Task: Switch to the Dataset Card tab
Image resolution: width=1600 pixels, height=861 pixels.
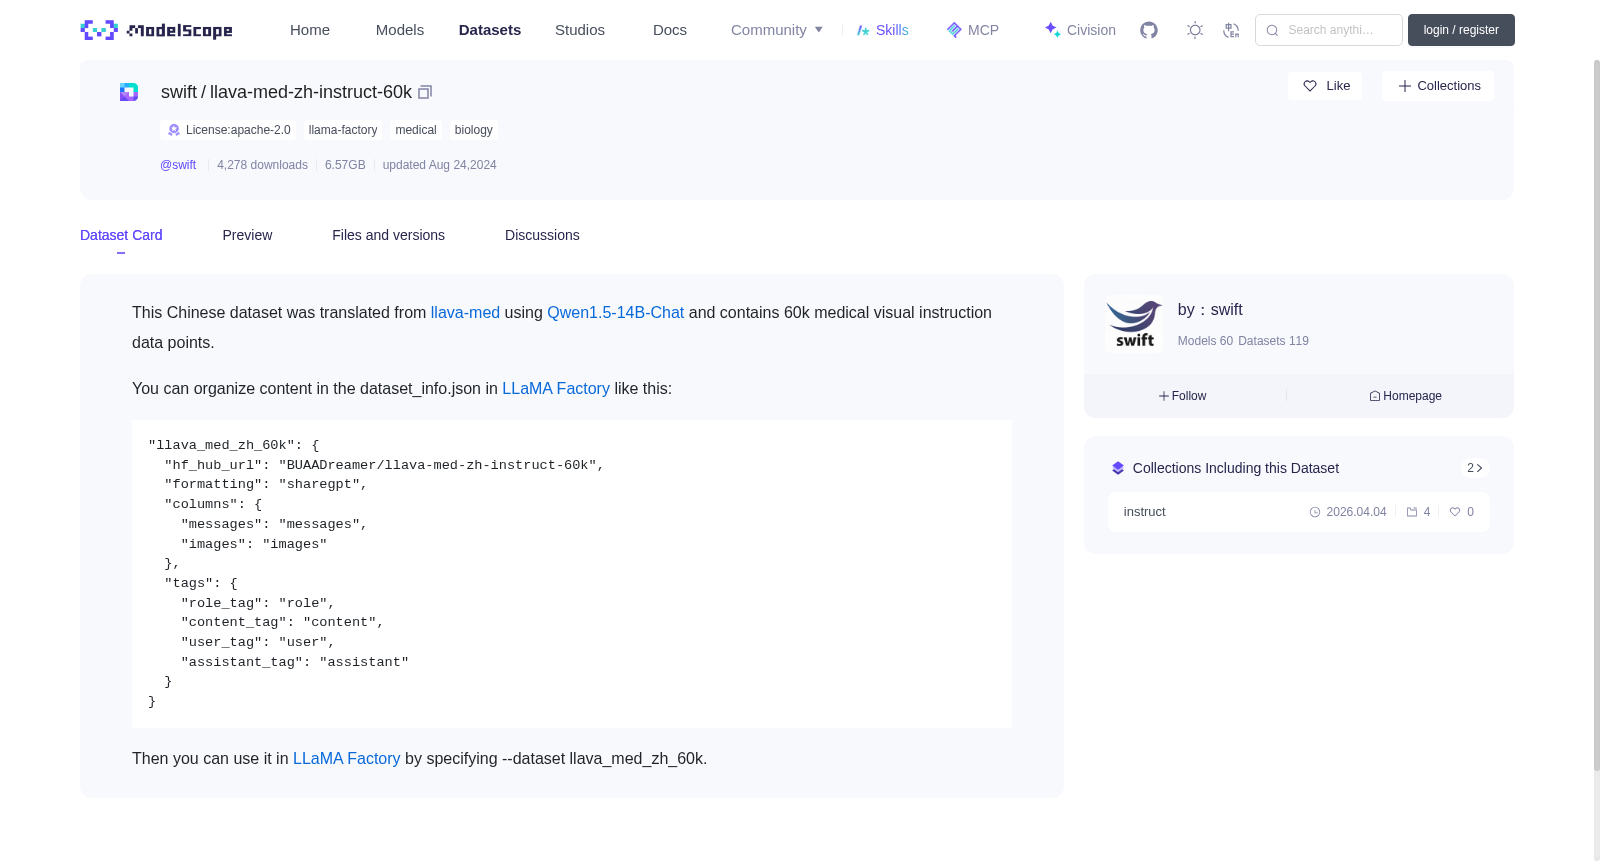Action: 121,235
